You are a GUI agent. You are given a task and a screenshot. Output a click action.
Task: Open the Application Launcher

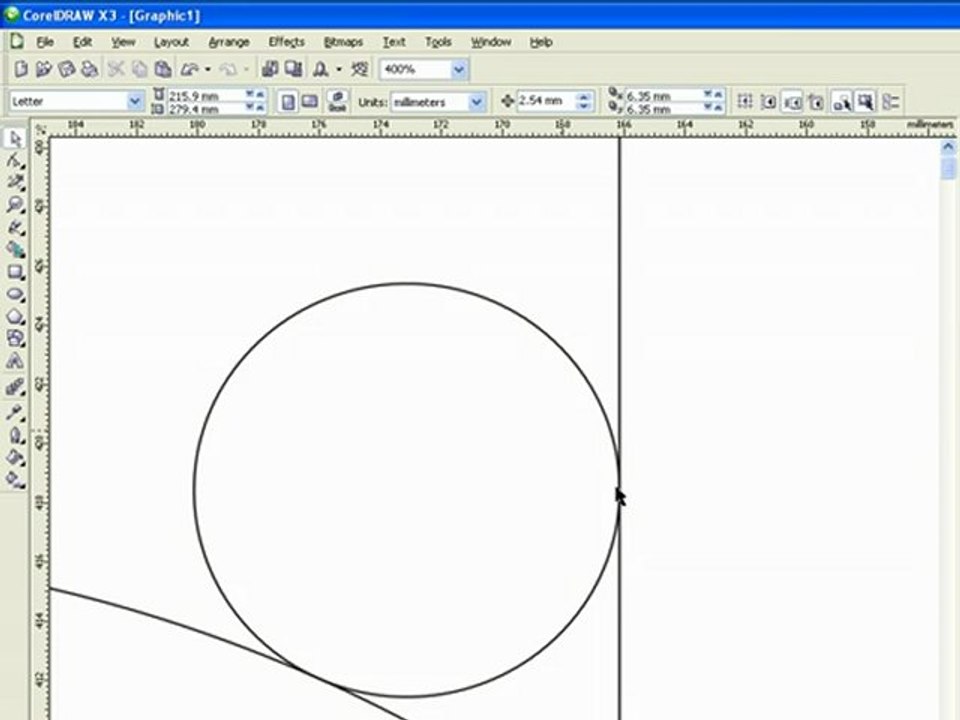(320, 69)
